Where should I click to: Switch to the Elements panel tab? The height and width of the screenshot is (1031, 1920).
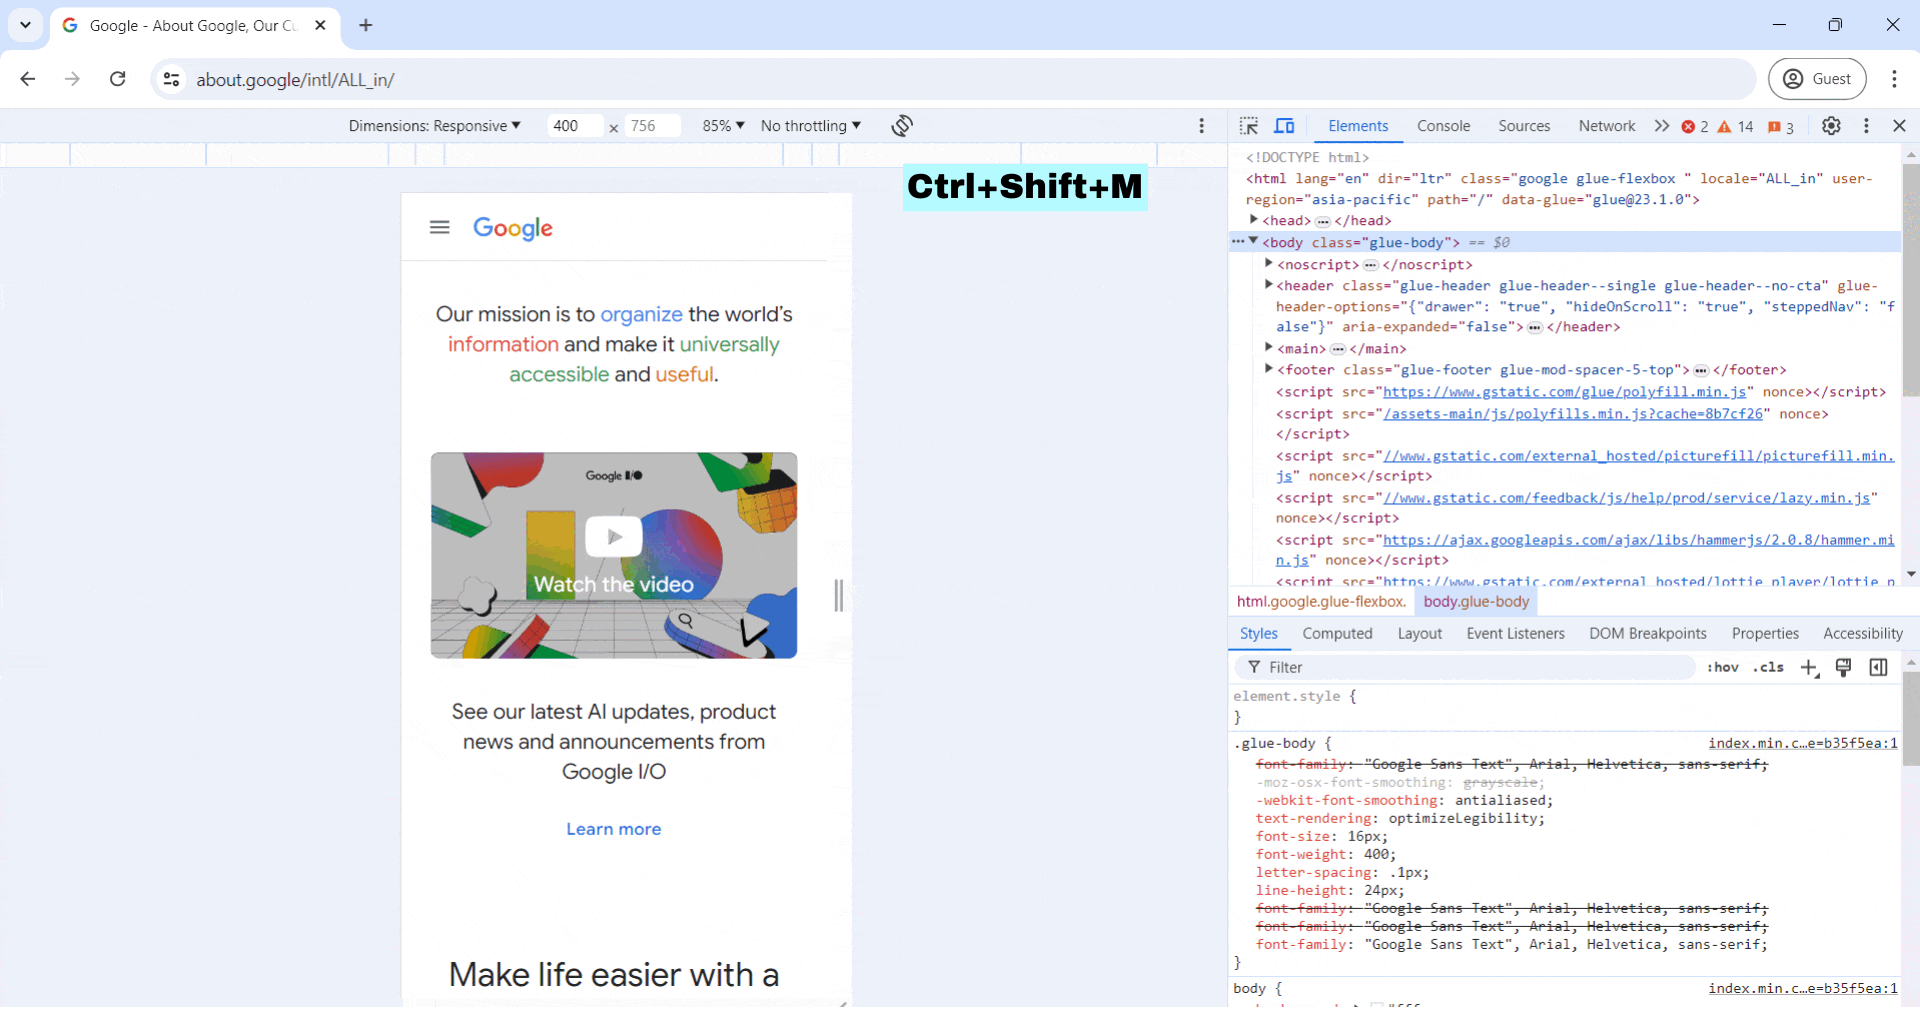[x=1358, y=126]
